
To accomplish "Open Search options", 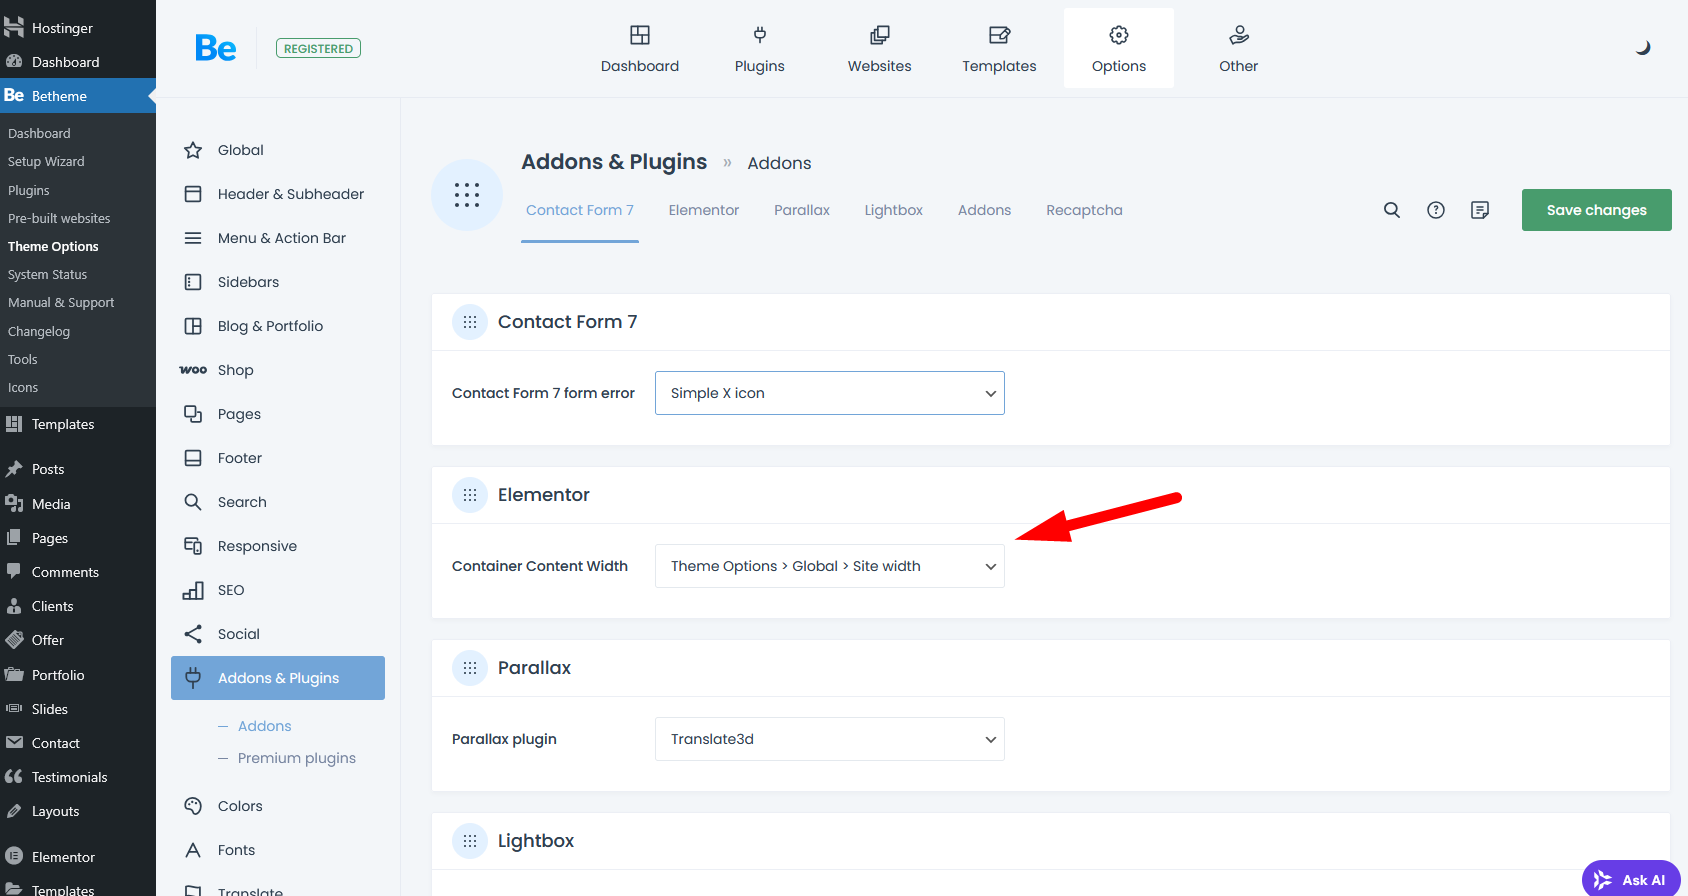I will point(278,502).
